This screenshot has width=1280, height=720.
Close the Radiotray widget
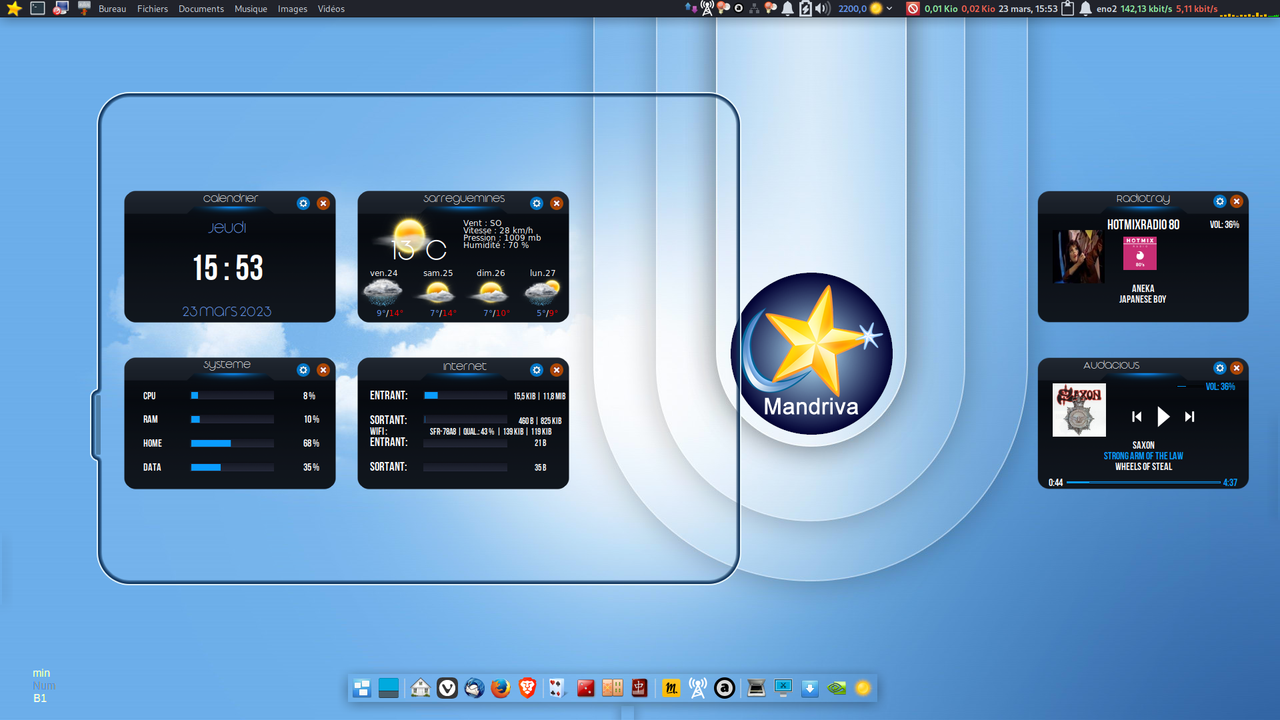click(1237, 201)
